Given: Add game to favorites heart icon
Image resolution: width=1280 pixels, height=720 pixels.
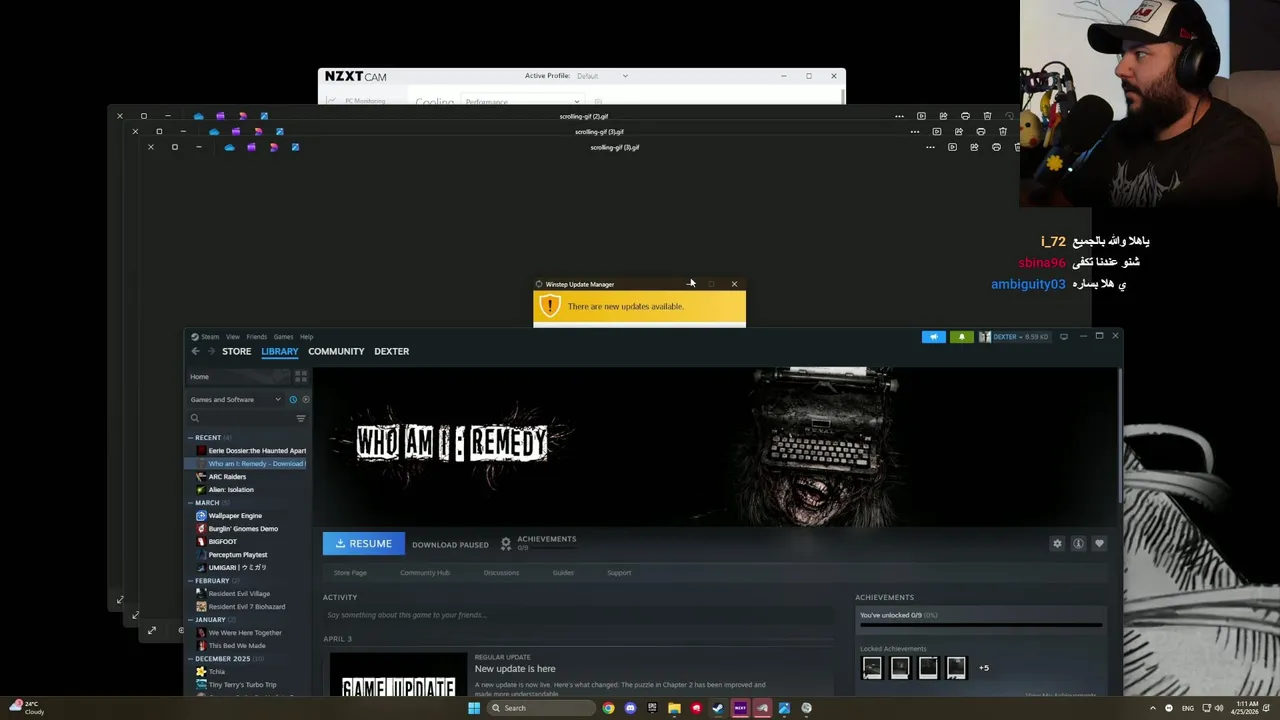Looking at the screenshot, I should (1099, 543).
